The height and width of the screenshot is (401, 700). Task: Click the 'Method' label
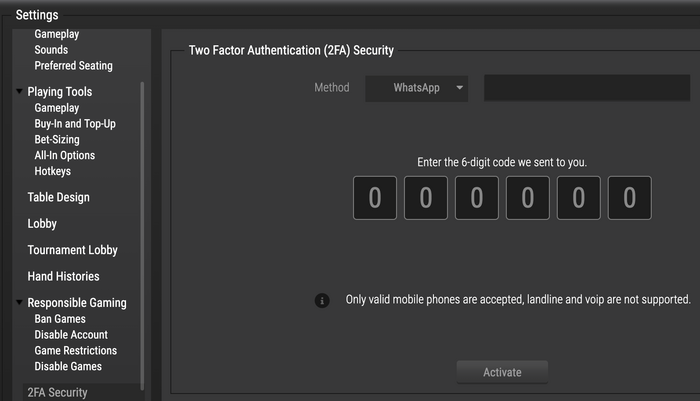[332, 88]
